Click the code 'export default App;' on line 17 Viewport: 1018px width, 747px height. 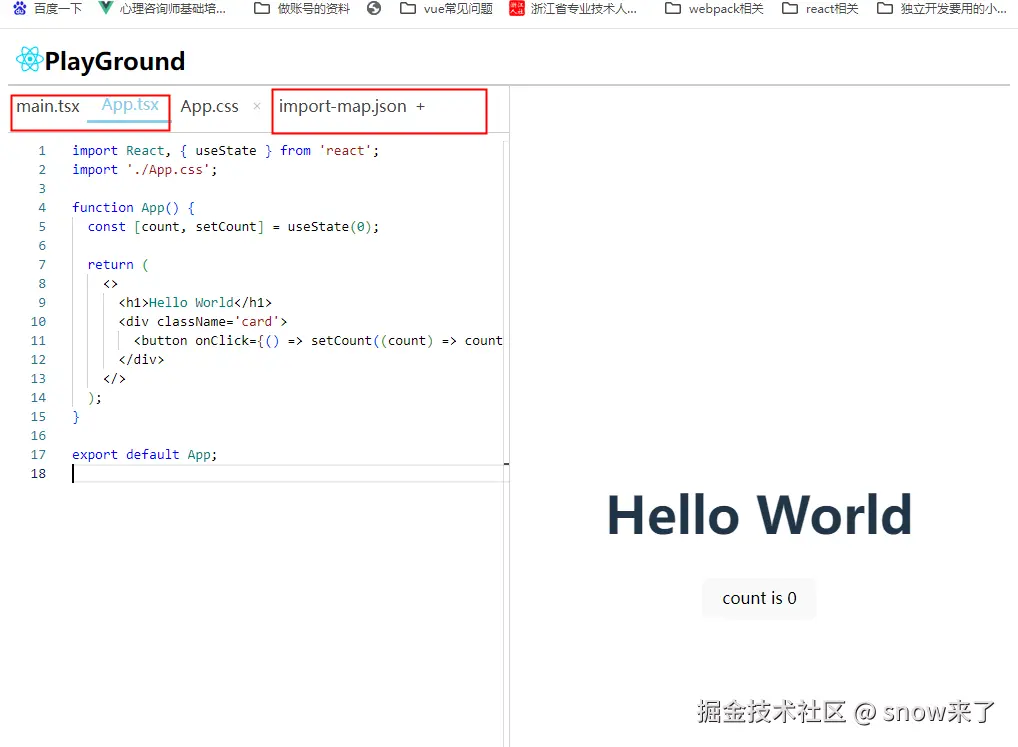[x=144, y=455]
